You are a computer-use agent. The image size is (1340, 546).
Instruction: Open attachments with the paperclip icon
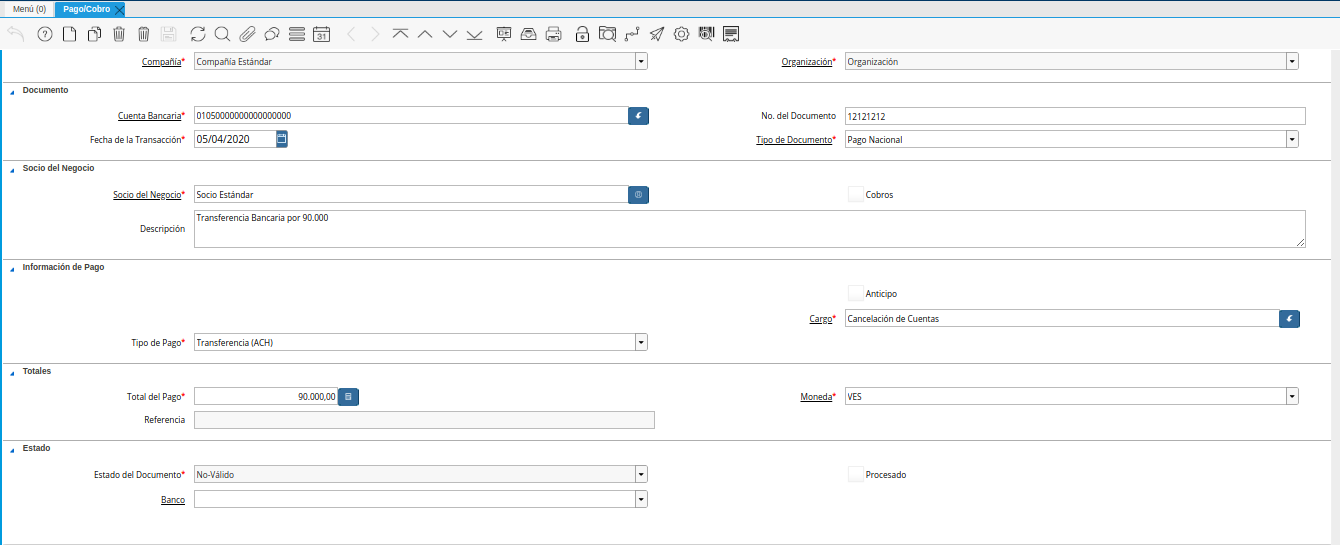pyautogui.click(x=247, y=34)
